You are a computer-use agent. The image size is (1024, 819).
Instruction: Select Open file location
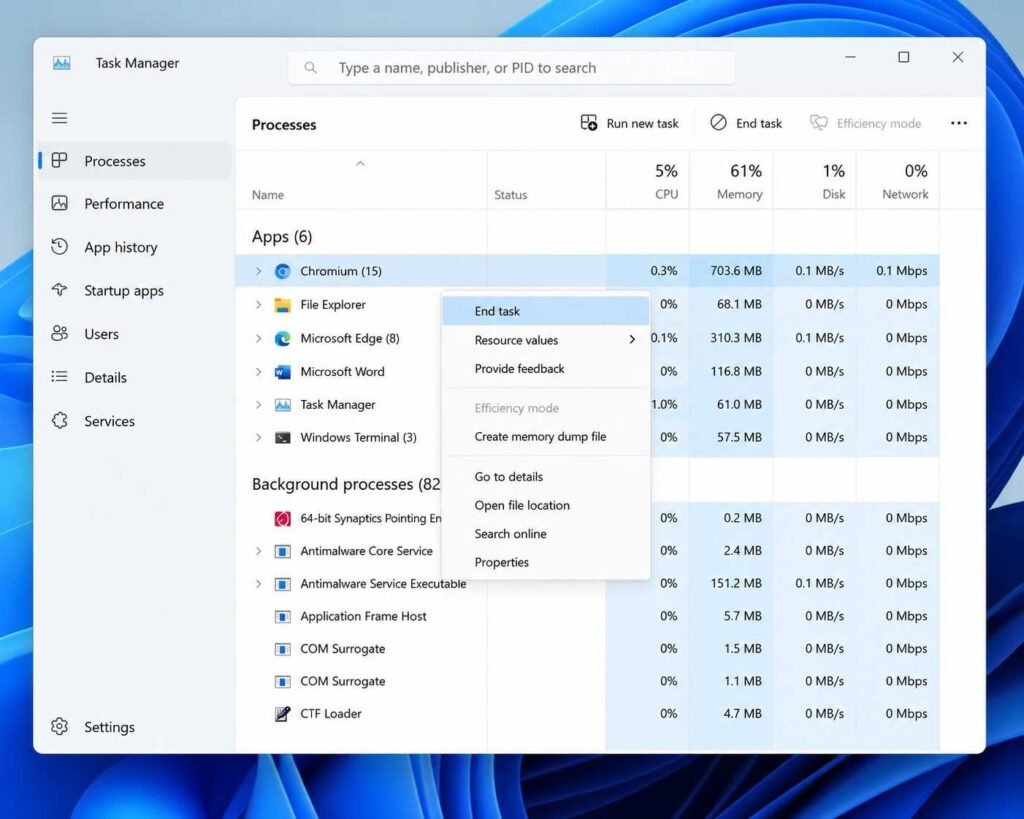click(545, 505)
